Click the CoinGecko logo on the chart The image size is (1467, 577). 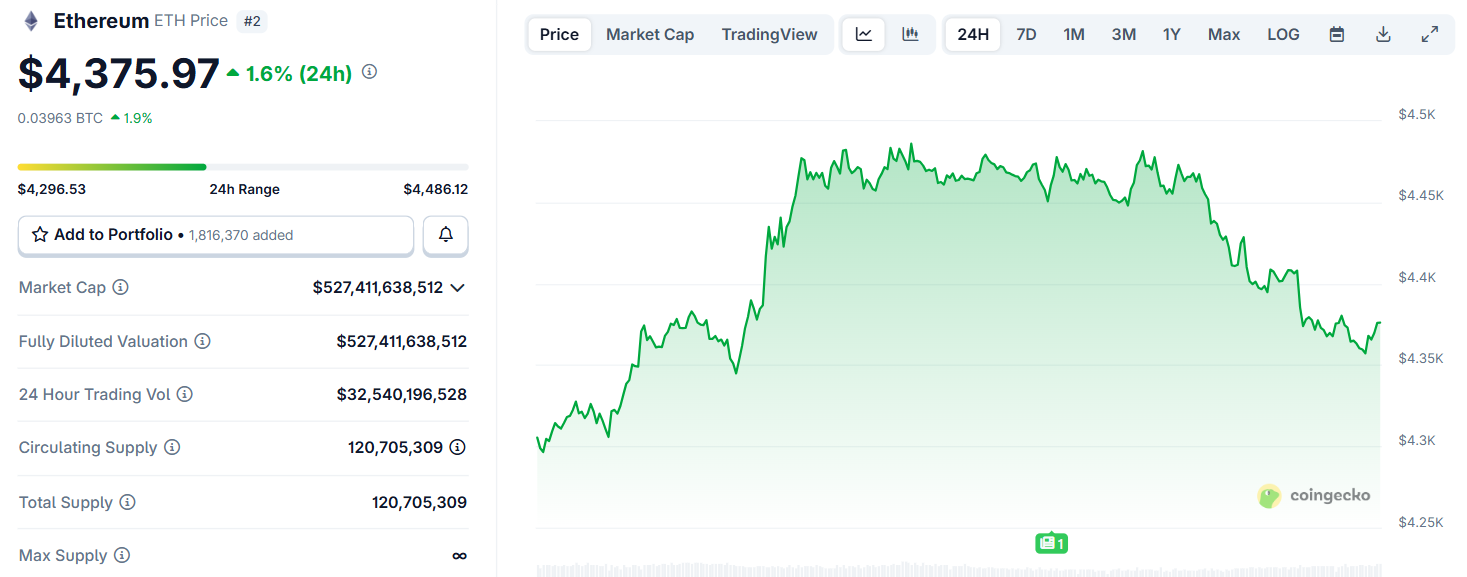pyautogui.click(x=1313, y=495)
